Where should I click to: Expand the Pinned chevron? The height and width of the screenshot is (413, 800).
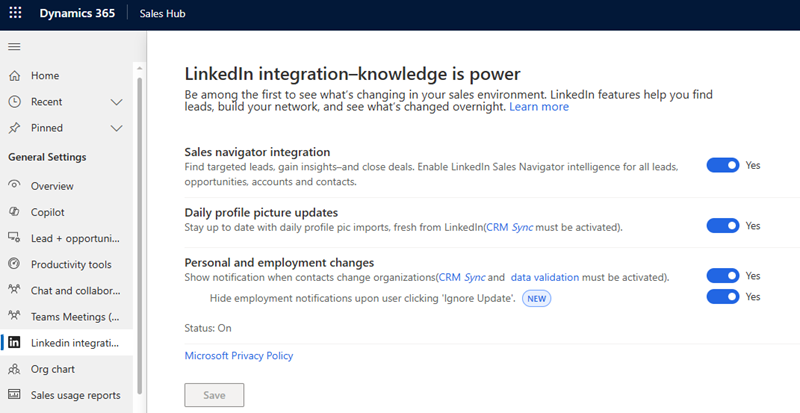click(117, 128)
